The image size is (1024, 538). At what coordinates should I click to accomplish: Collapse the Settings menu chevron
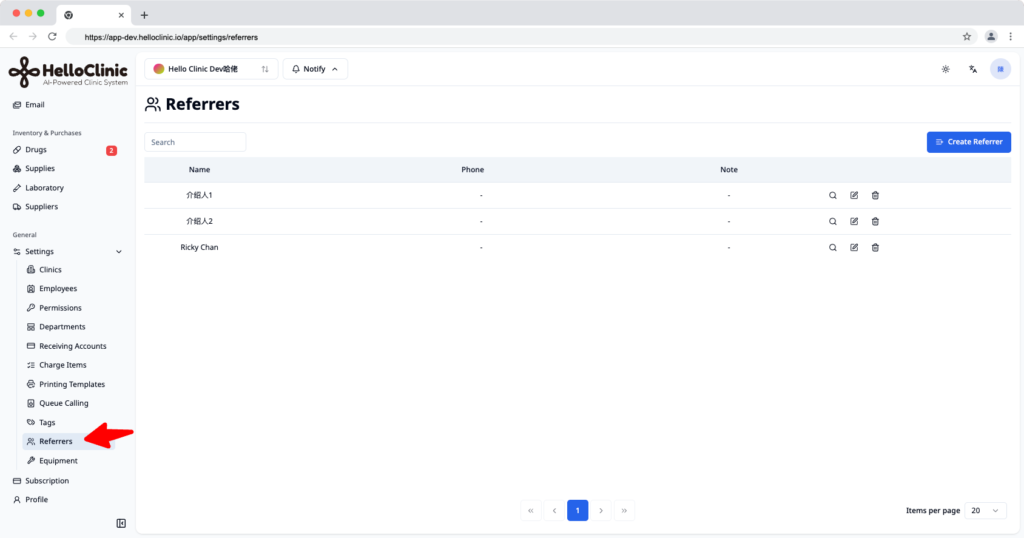119,251
